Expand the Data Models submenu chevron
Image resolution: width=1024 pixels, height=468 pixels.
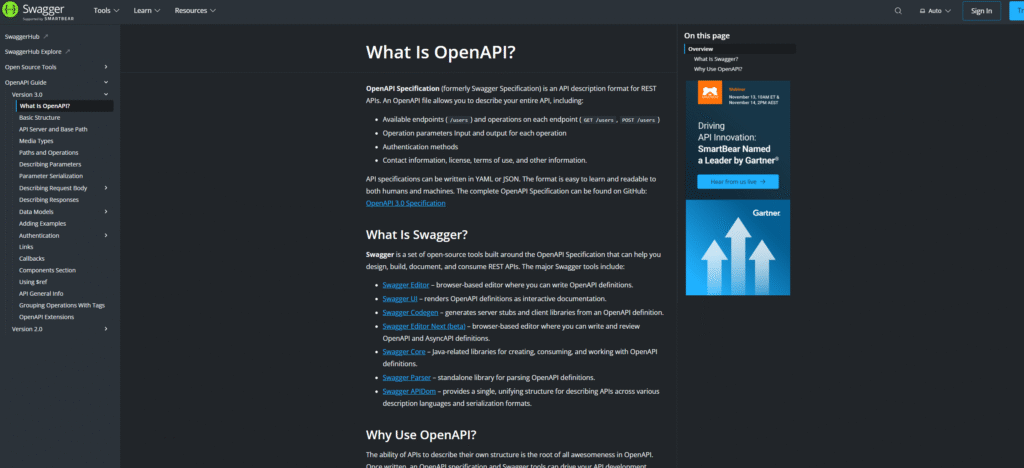click(x=106, y=211)
